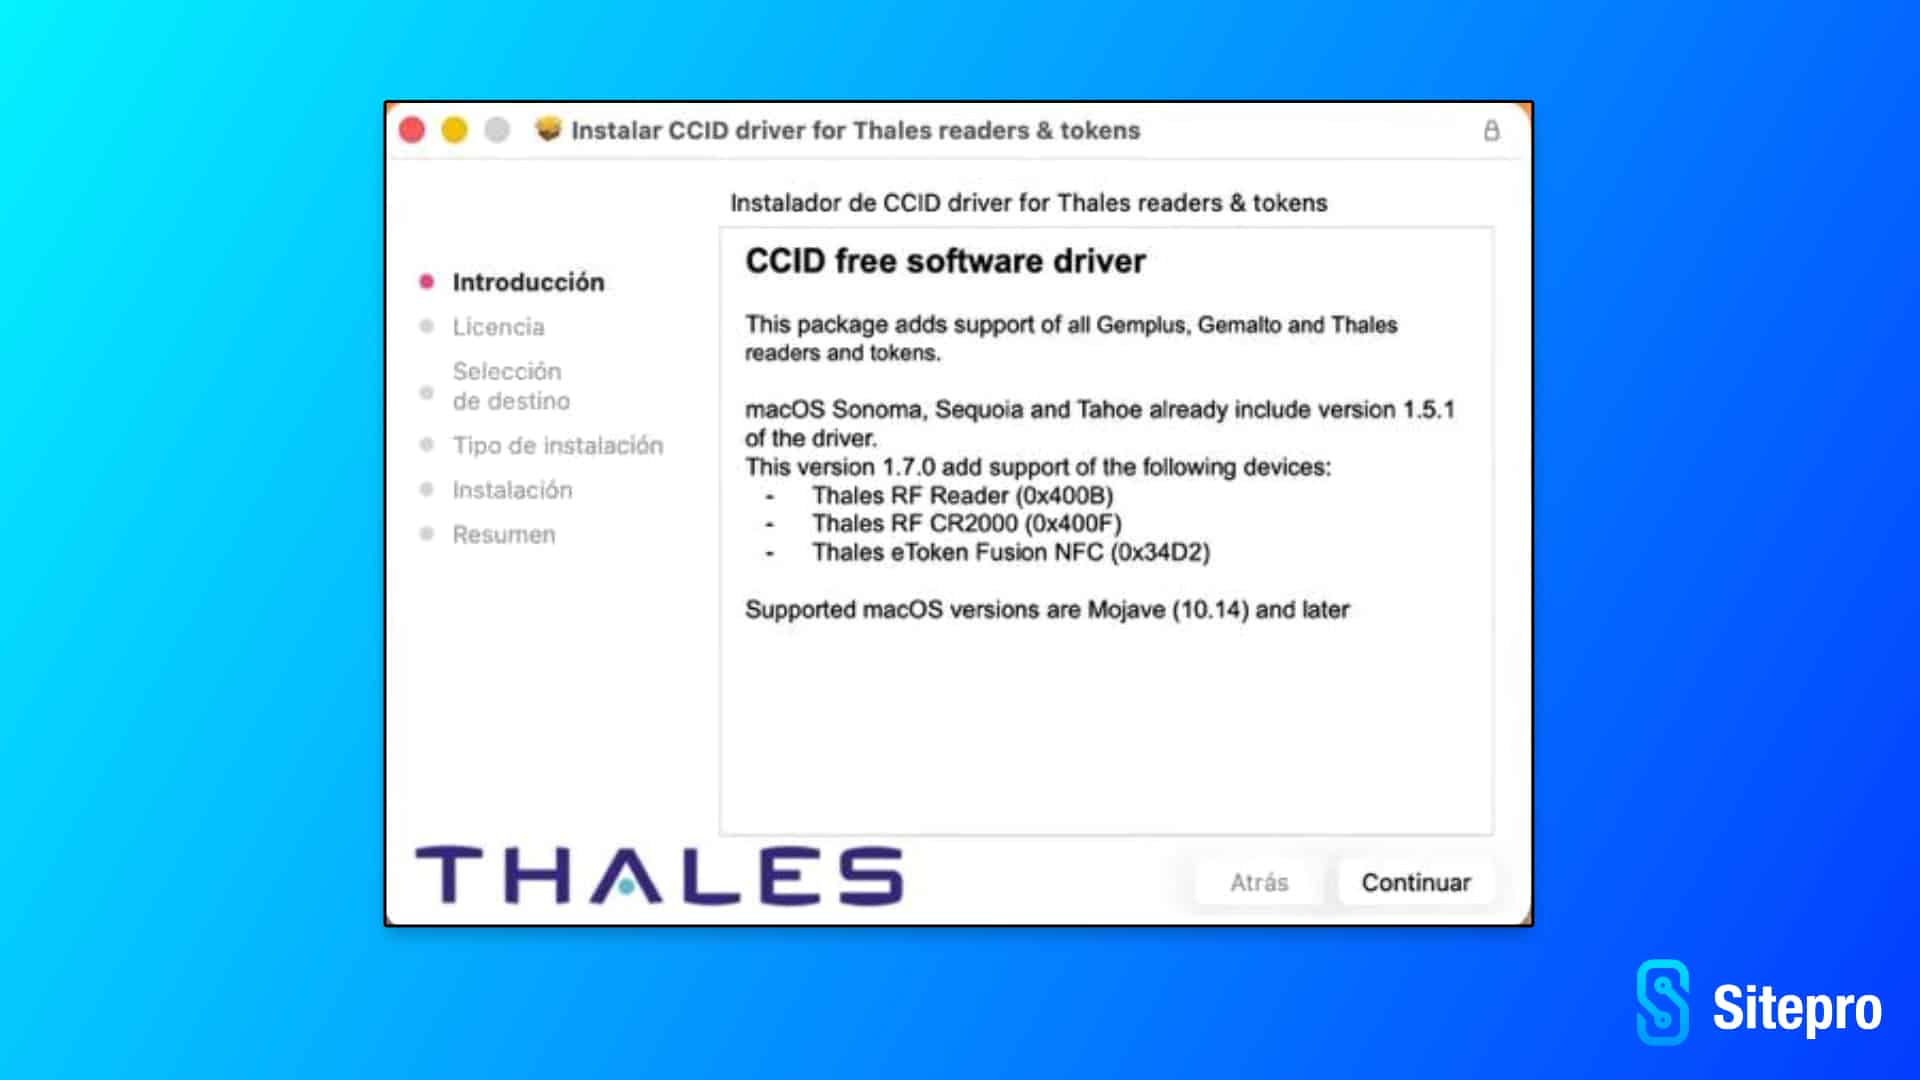Select the Introducción step in sidebar
This screenshot has height=1080, width=1920.
tap(528, 282)
